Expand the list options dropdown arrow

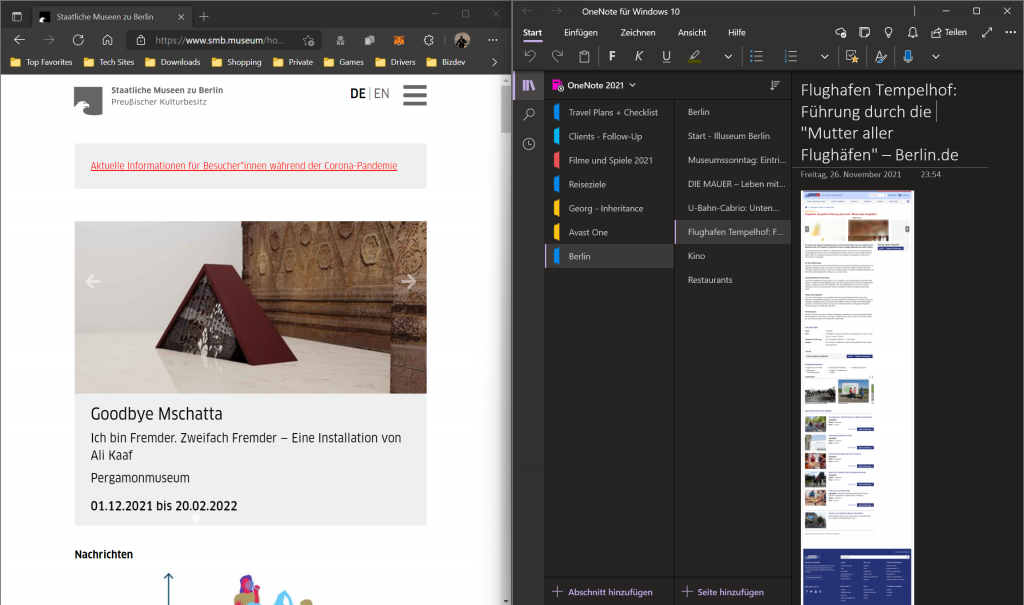pos(824,57)
